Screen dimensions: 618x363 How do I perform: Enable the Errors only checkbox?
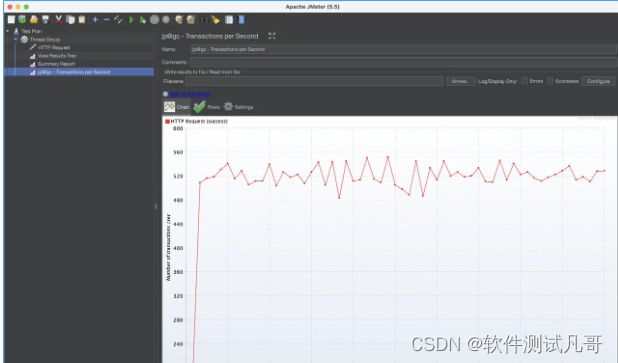point(524,81)
